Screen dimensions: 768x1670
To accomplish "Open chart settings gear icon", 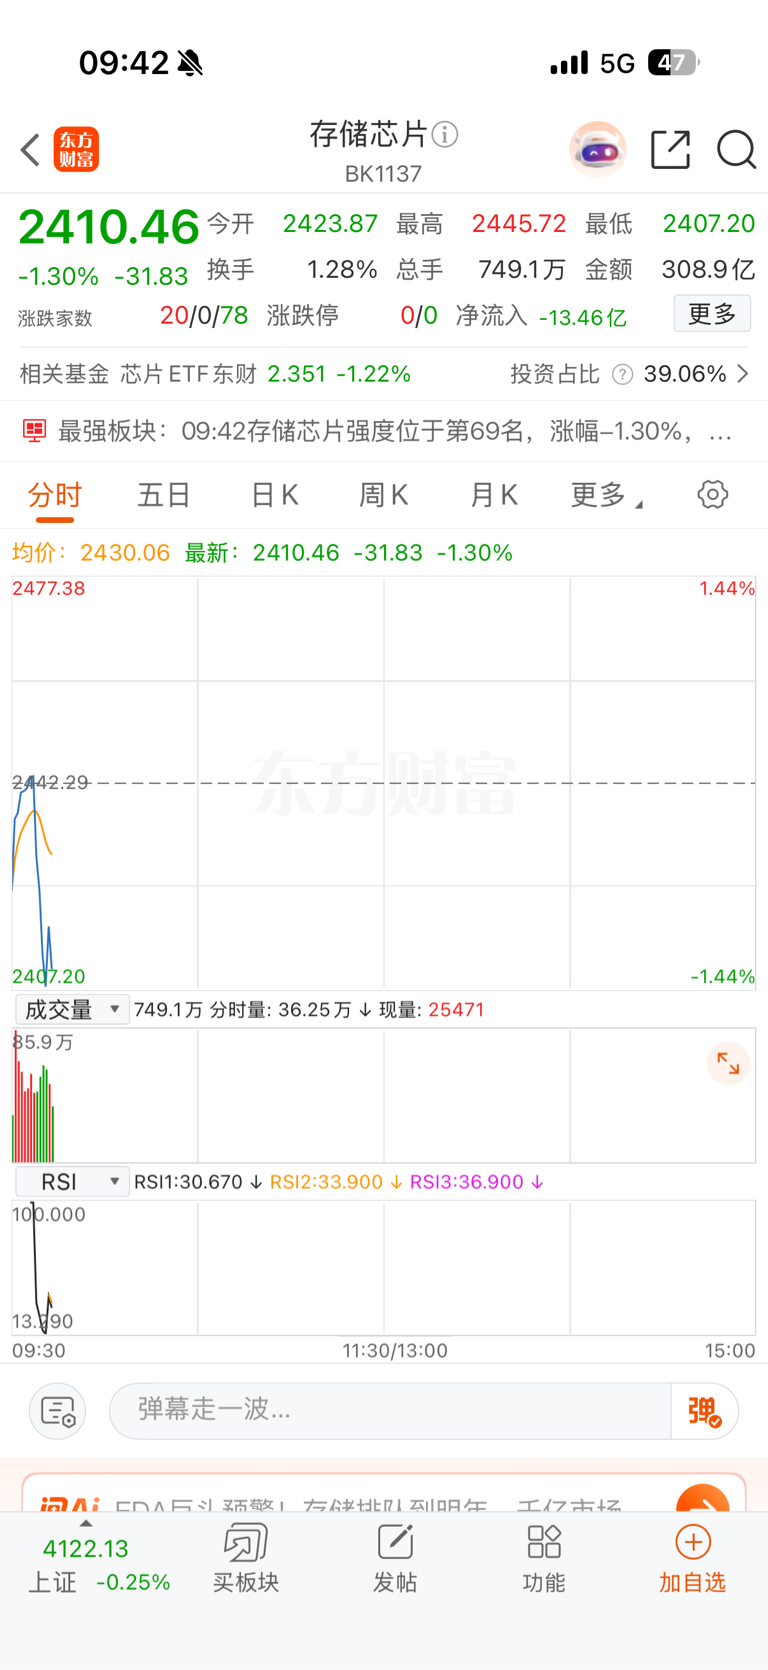I will click(x=712, y=494).
